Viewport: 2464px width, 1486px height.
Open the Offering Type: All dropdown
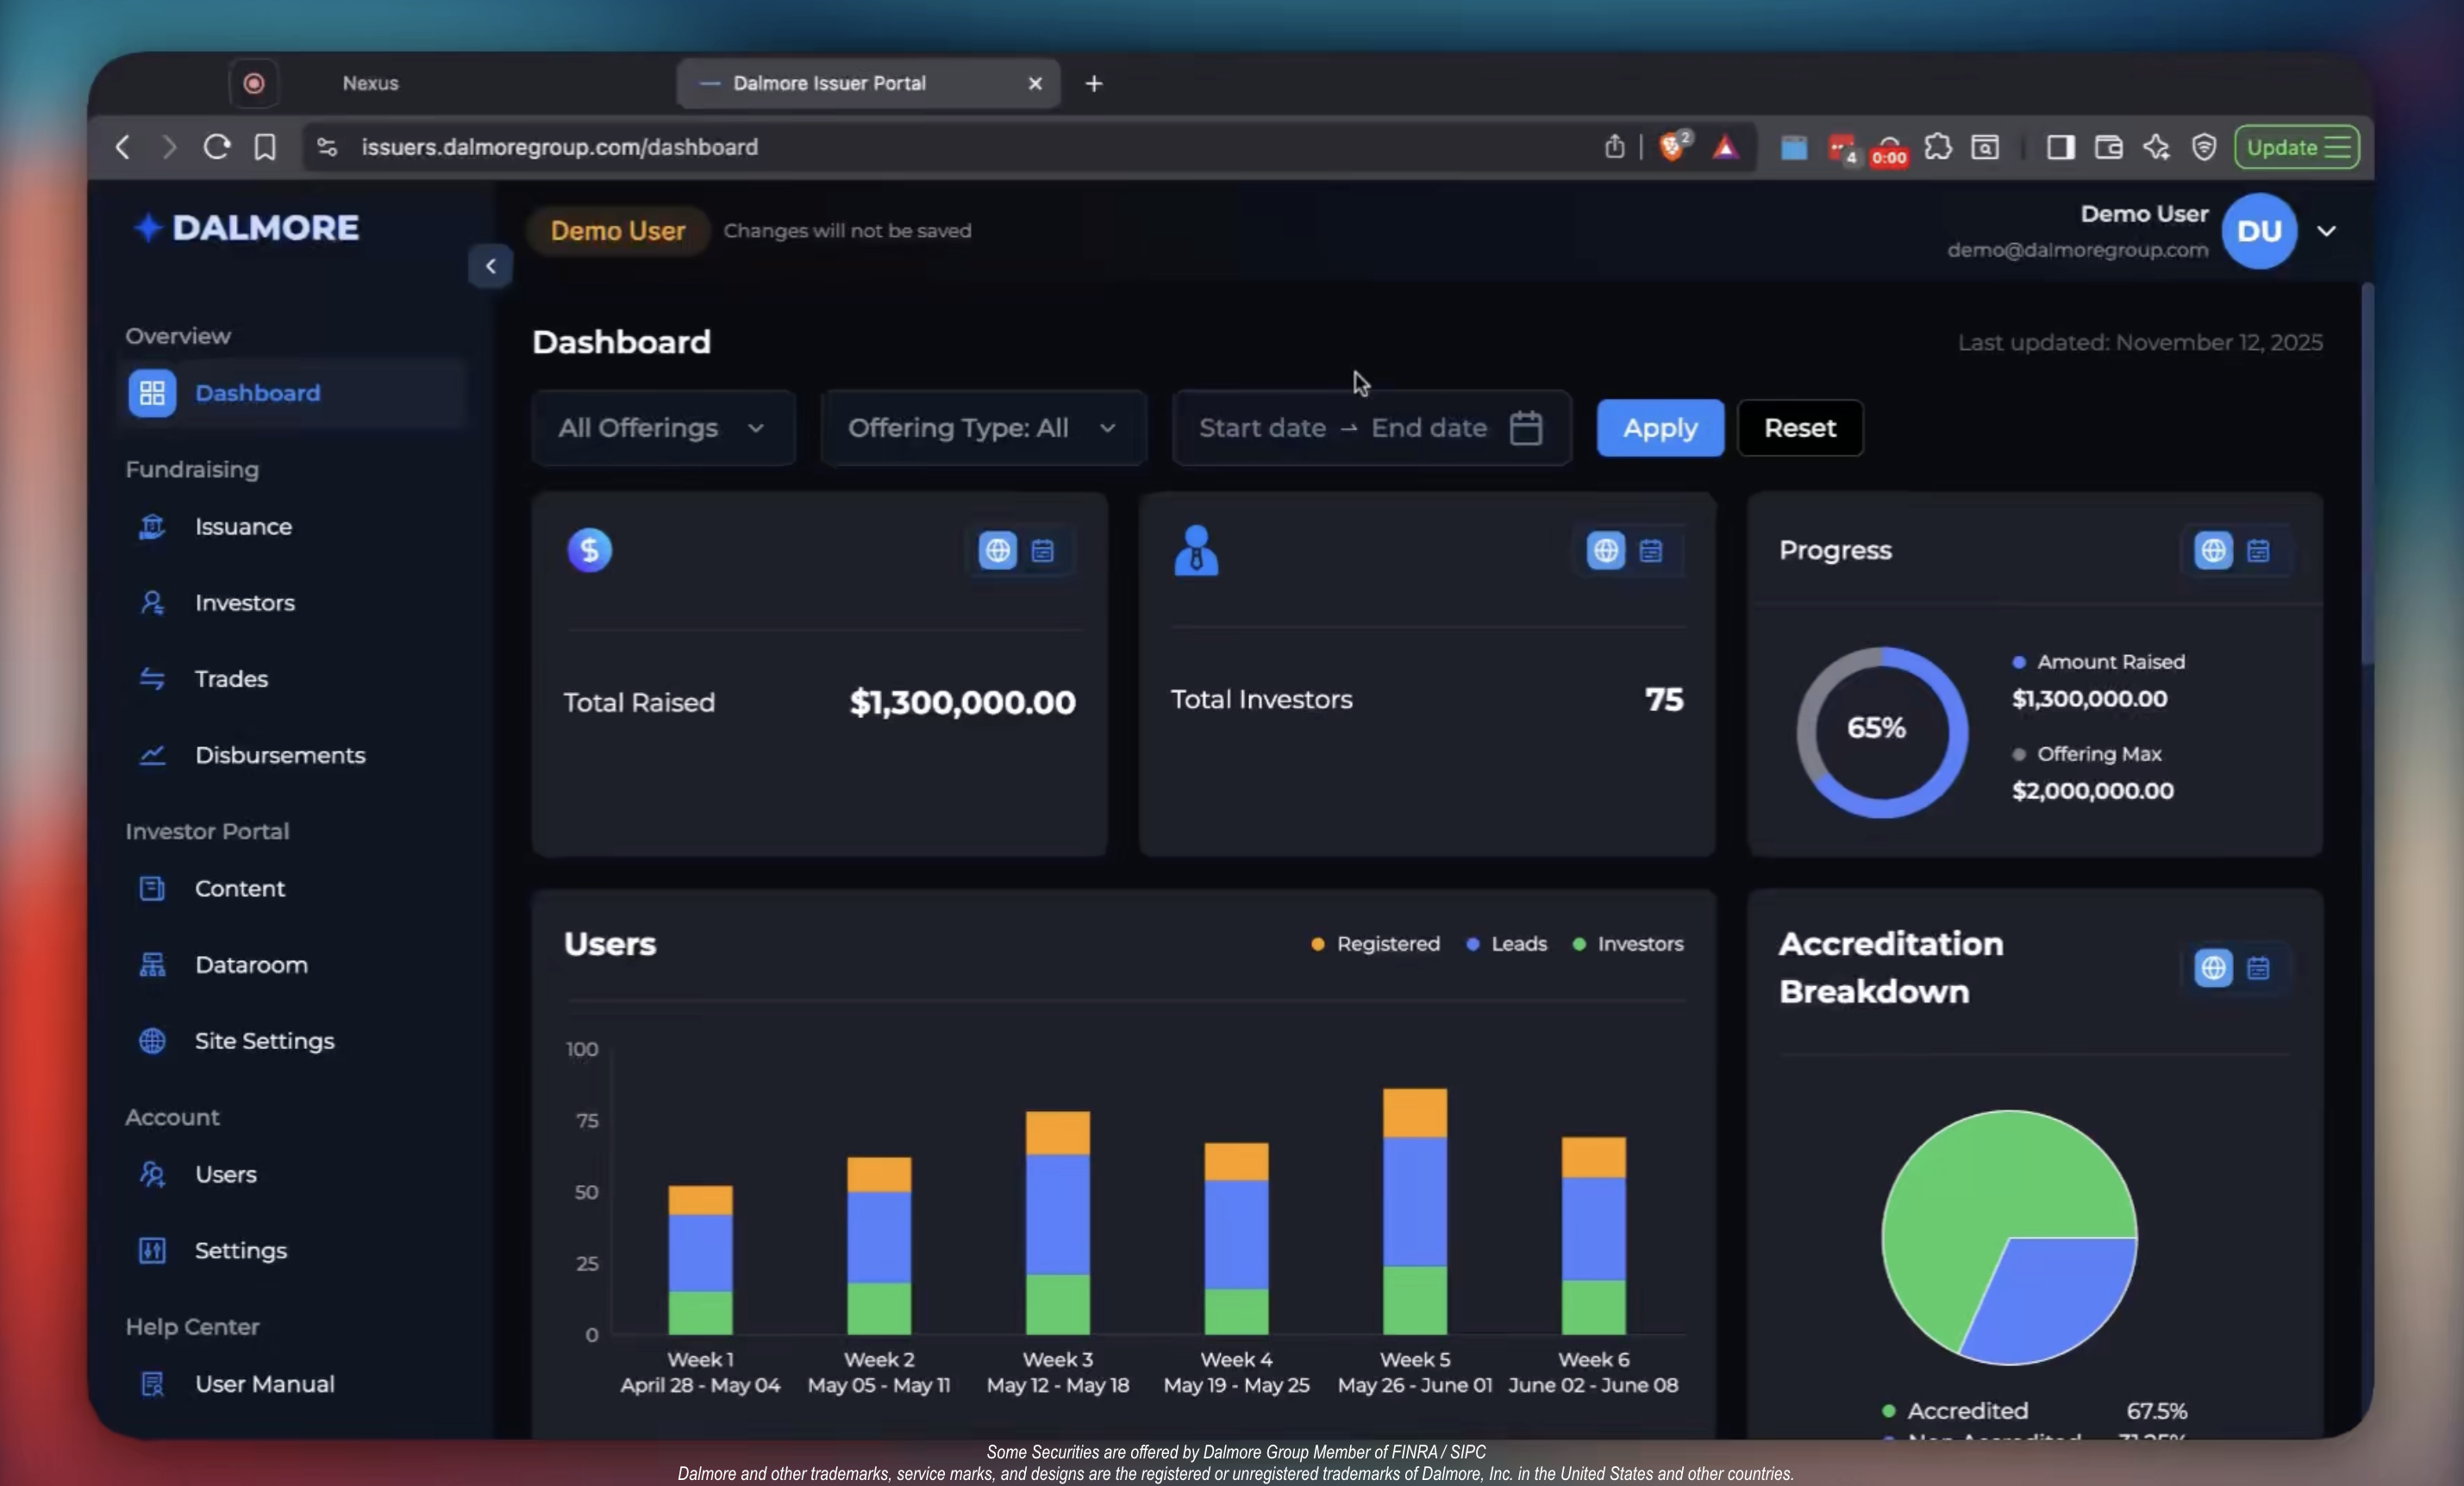tap(982, 428)
